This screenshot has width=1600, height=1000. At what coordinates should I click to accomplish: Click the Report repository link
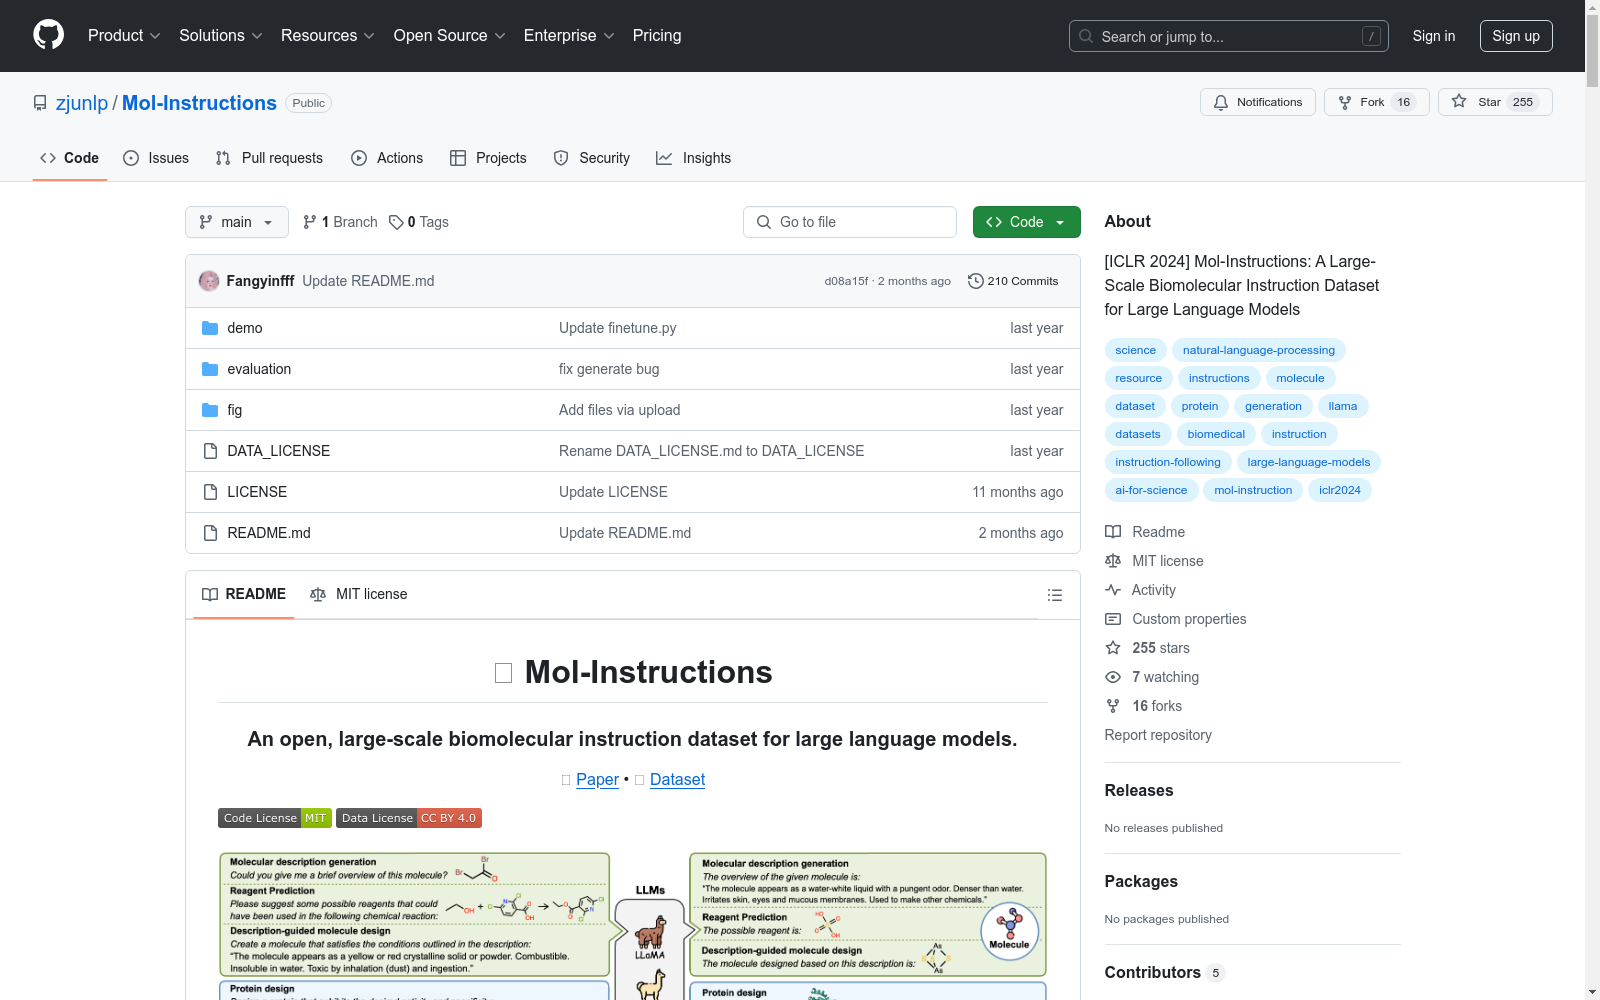1158,735
